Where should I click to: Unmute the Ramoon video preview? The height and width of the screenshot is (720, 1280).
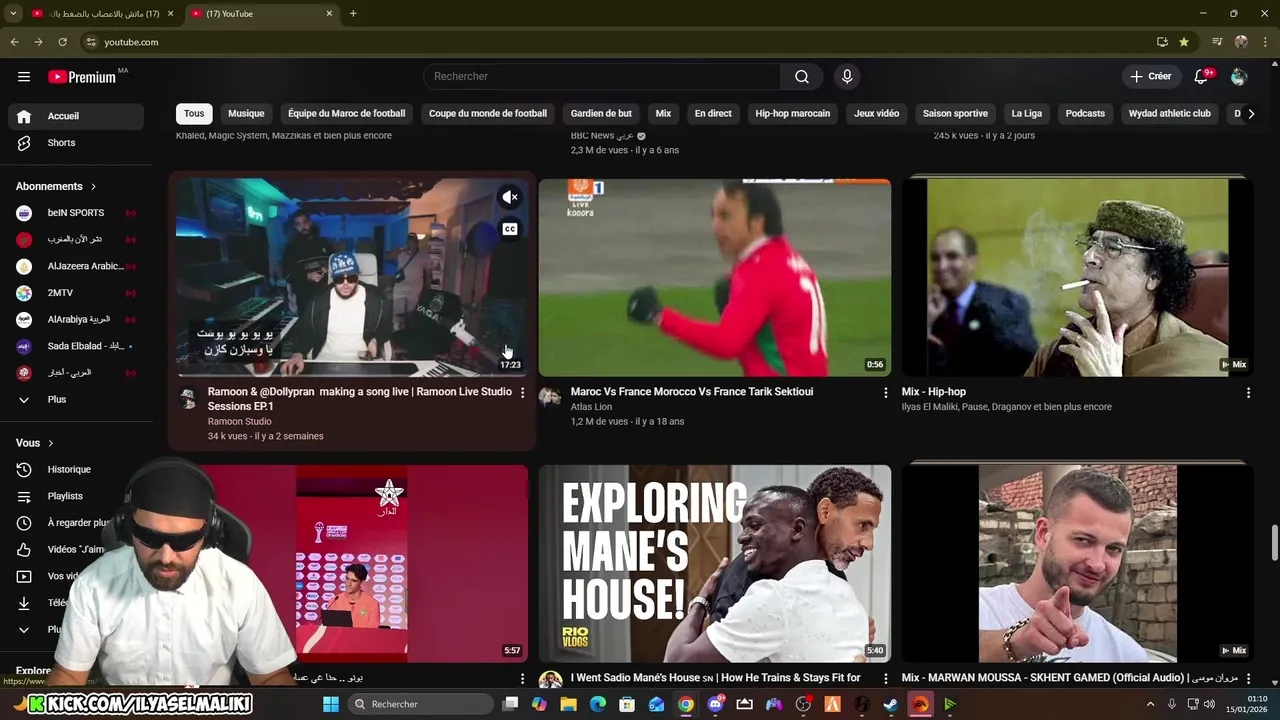pos(510,197)
